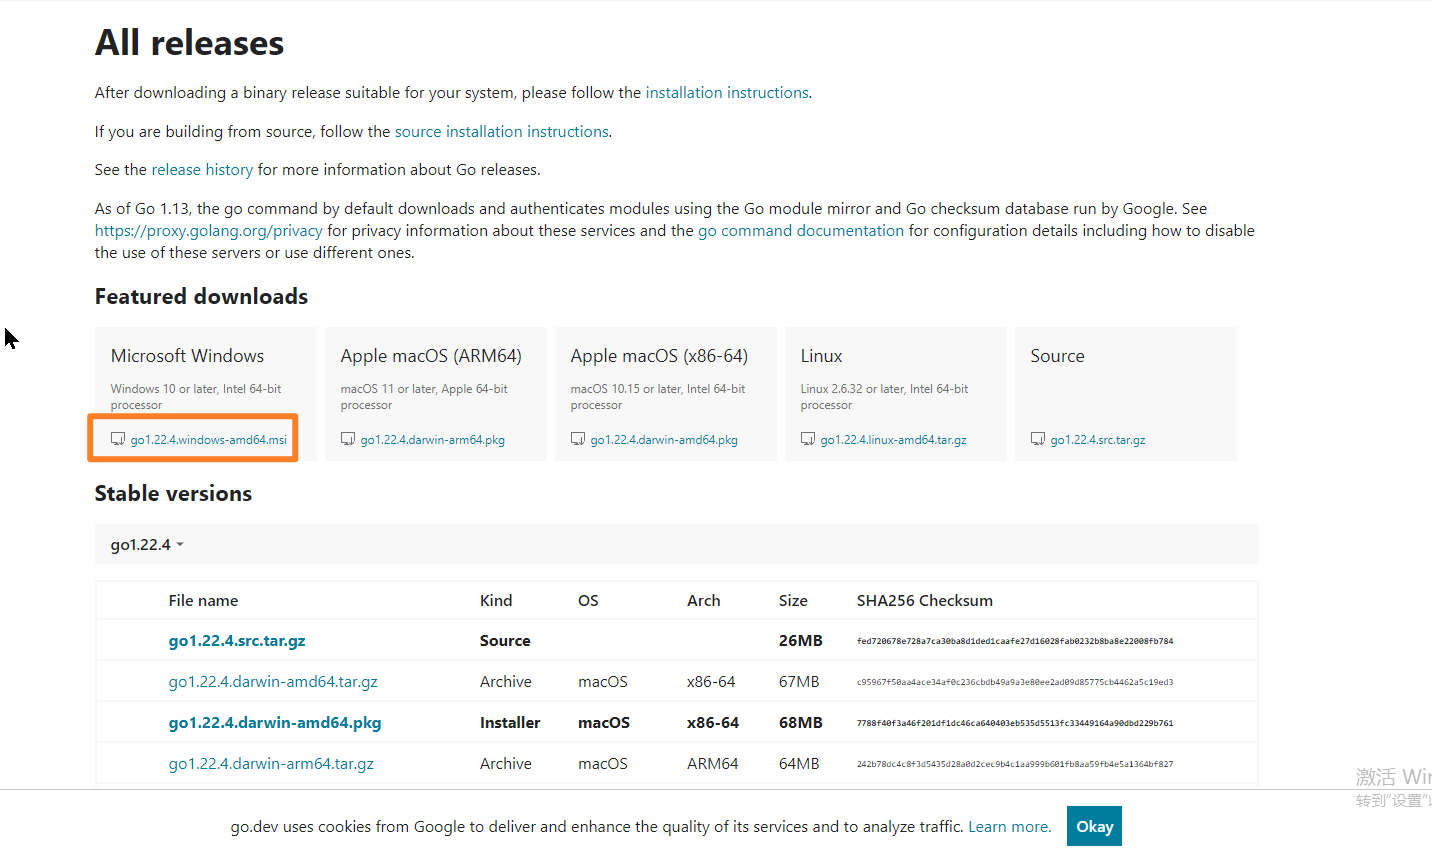Click the SHA256 Checksum column header
This screenshot has height=862, width=1432.
pyautogui.click(x=925, y=600)
